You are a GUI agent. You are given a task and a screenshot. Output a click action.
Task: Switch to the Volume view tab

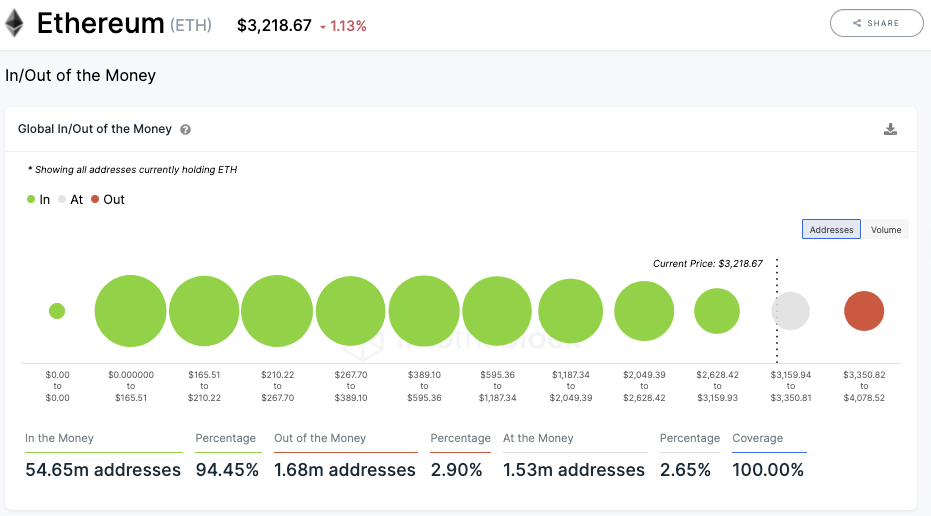coord(886,229)
